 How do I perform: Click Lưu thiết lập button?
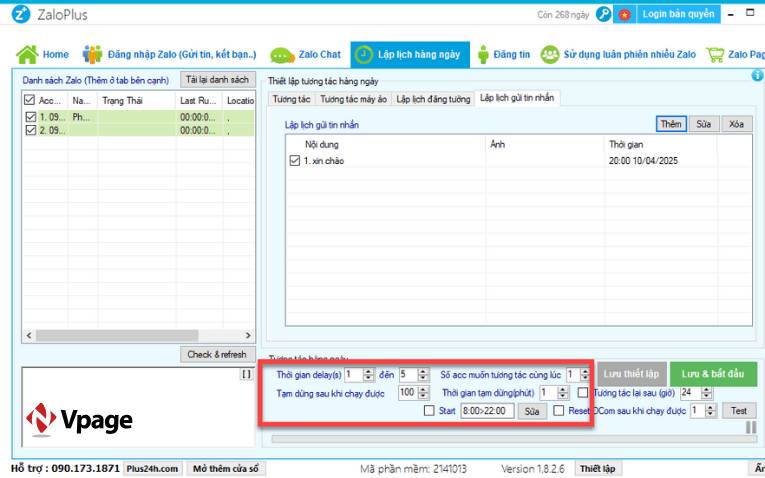(x=631, y=374)
